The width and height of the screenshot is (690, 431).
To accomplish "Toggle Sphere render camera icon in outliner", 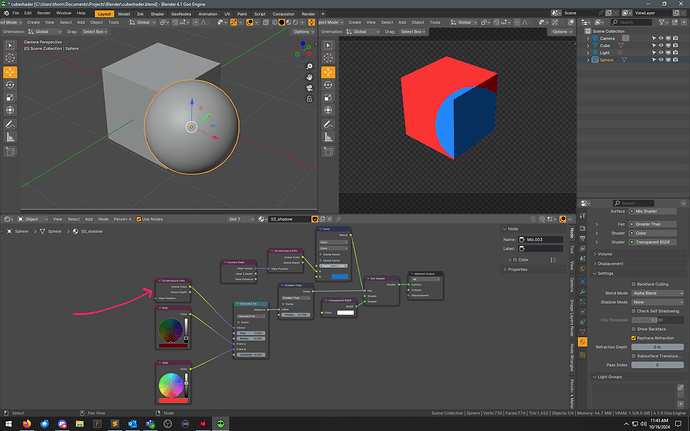I will [x=675, y=59].
